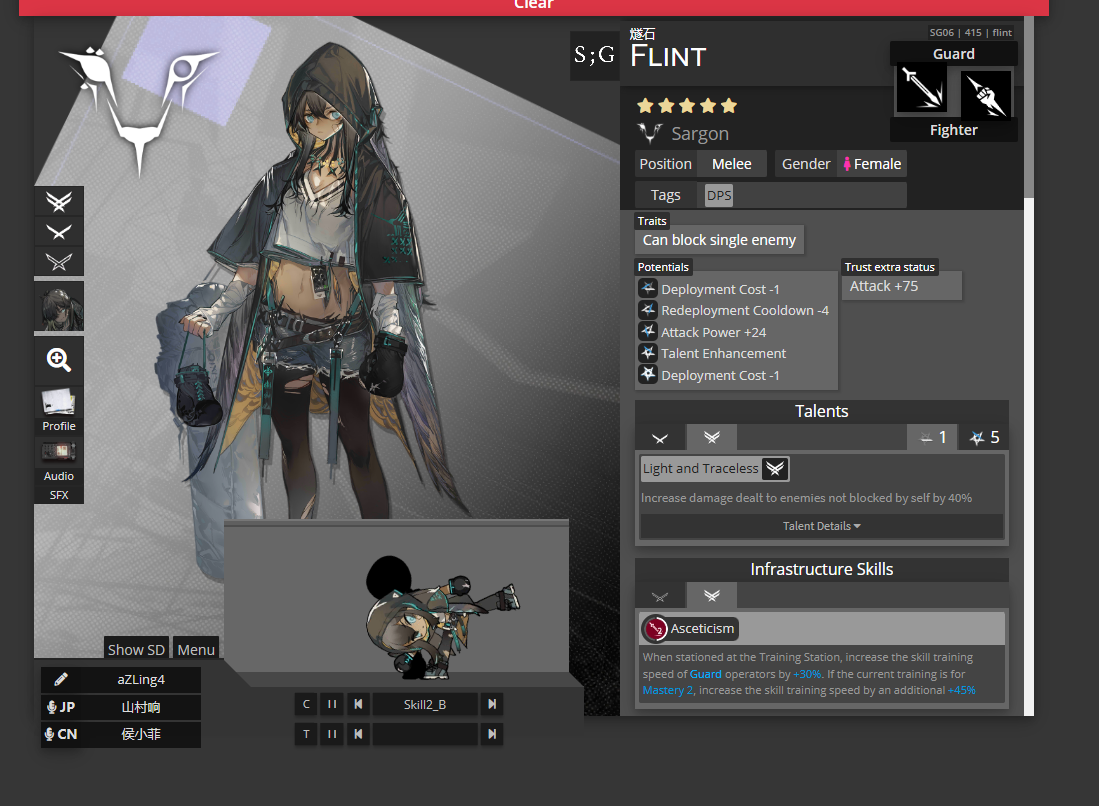The height and width of the screenshot is (806, 1099).
Task: Click the last potential icon, Deployment Cost -1
Action: click(x=648, y=374)
